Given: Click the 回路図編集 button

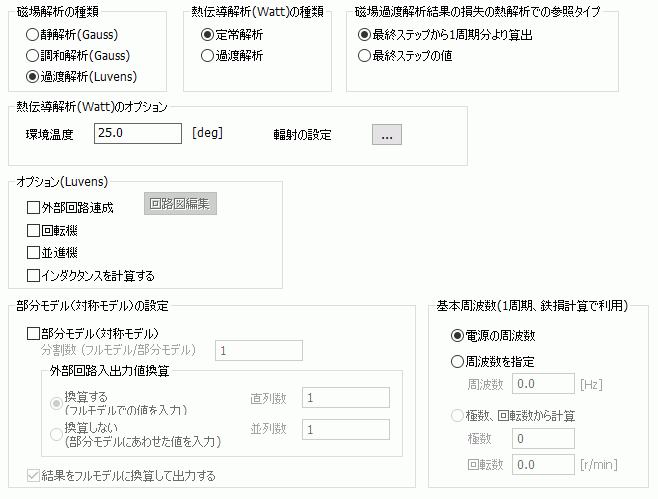Looking at the screenshot, I should pos(181,205).
